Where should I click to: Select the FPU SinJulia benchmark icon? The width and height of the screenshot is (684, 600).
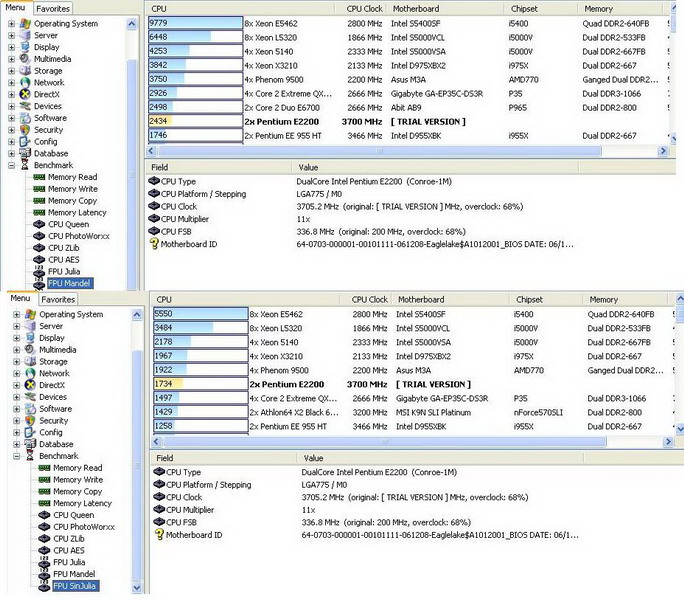[44, 586]
